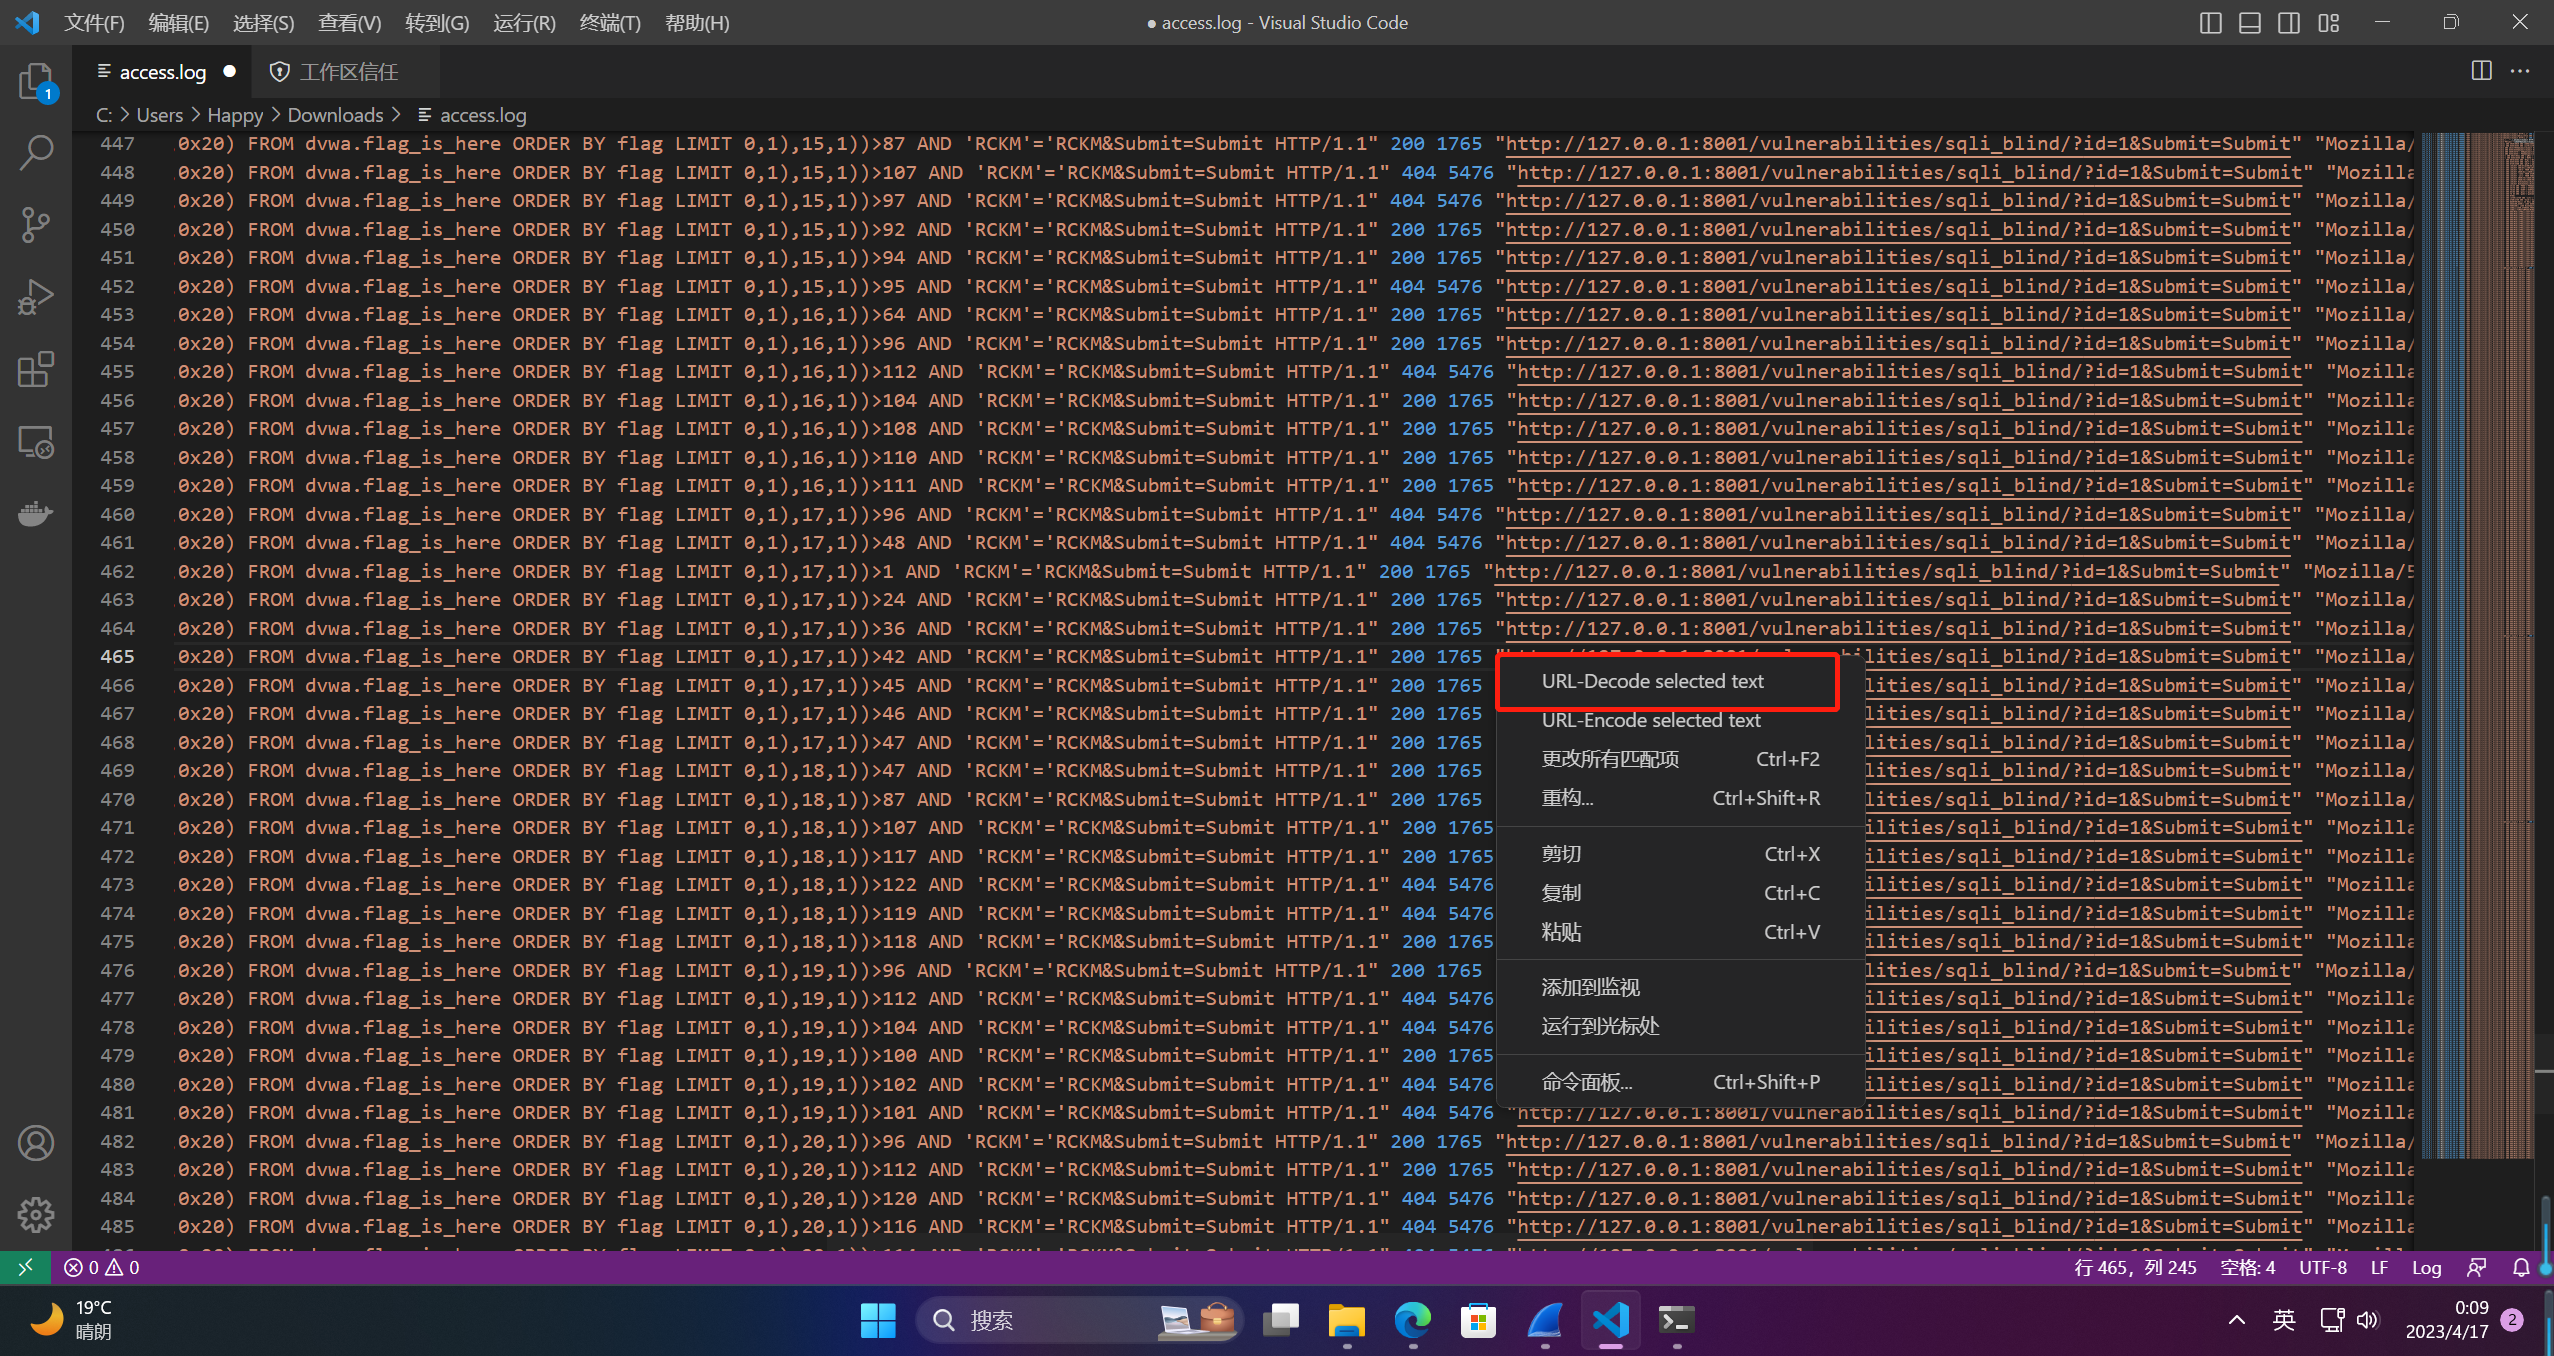The height and width of the screenshot is (1356, 2554).
Task: Select 运行到光标处 in context menu
Action: point(1680,1026)
